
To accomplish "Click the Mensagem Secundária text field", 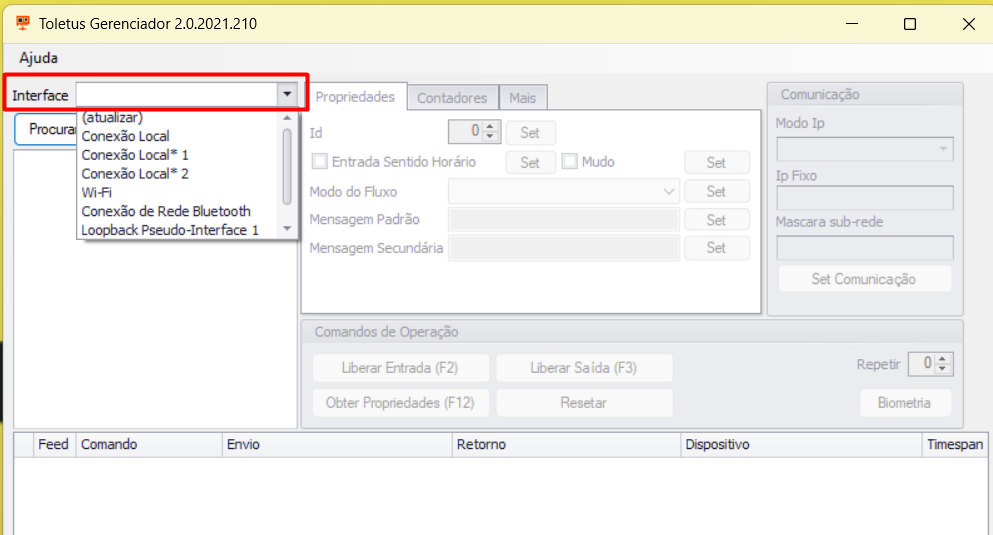I will (x=564, y=248).
